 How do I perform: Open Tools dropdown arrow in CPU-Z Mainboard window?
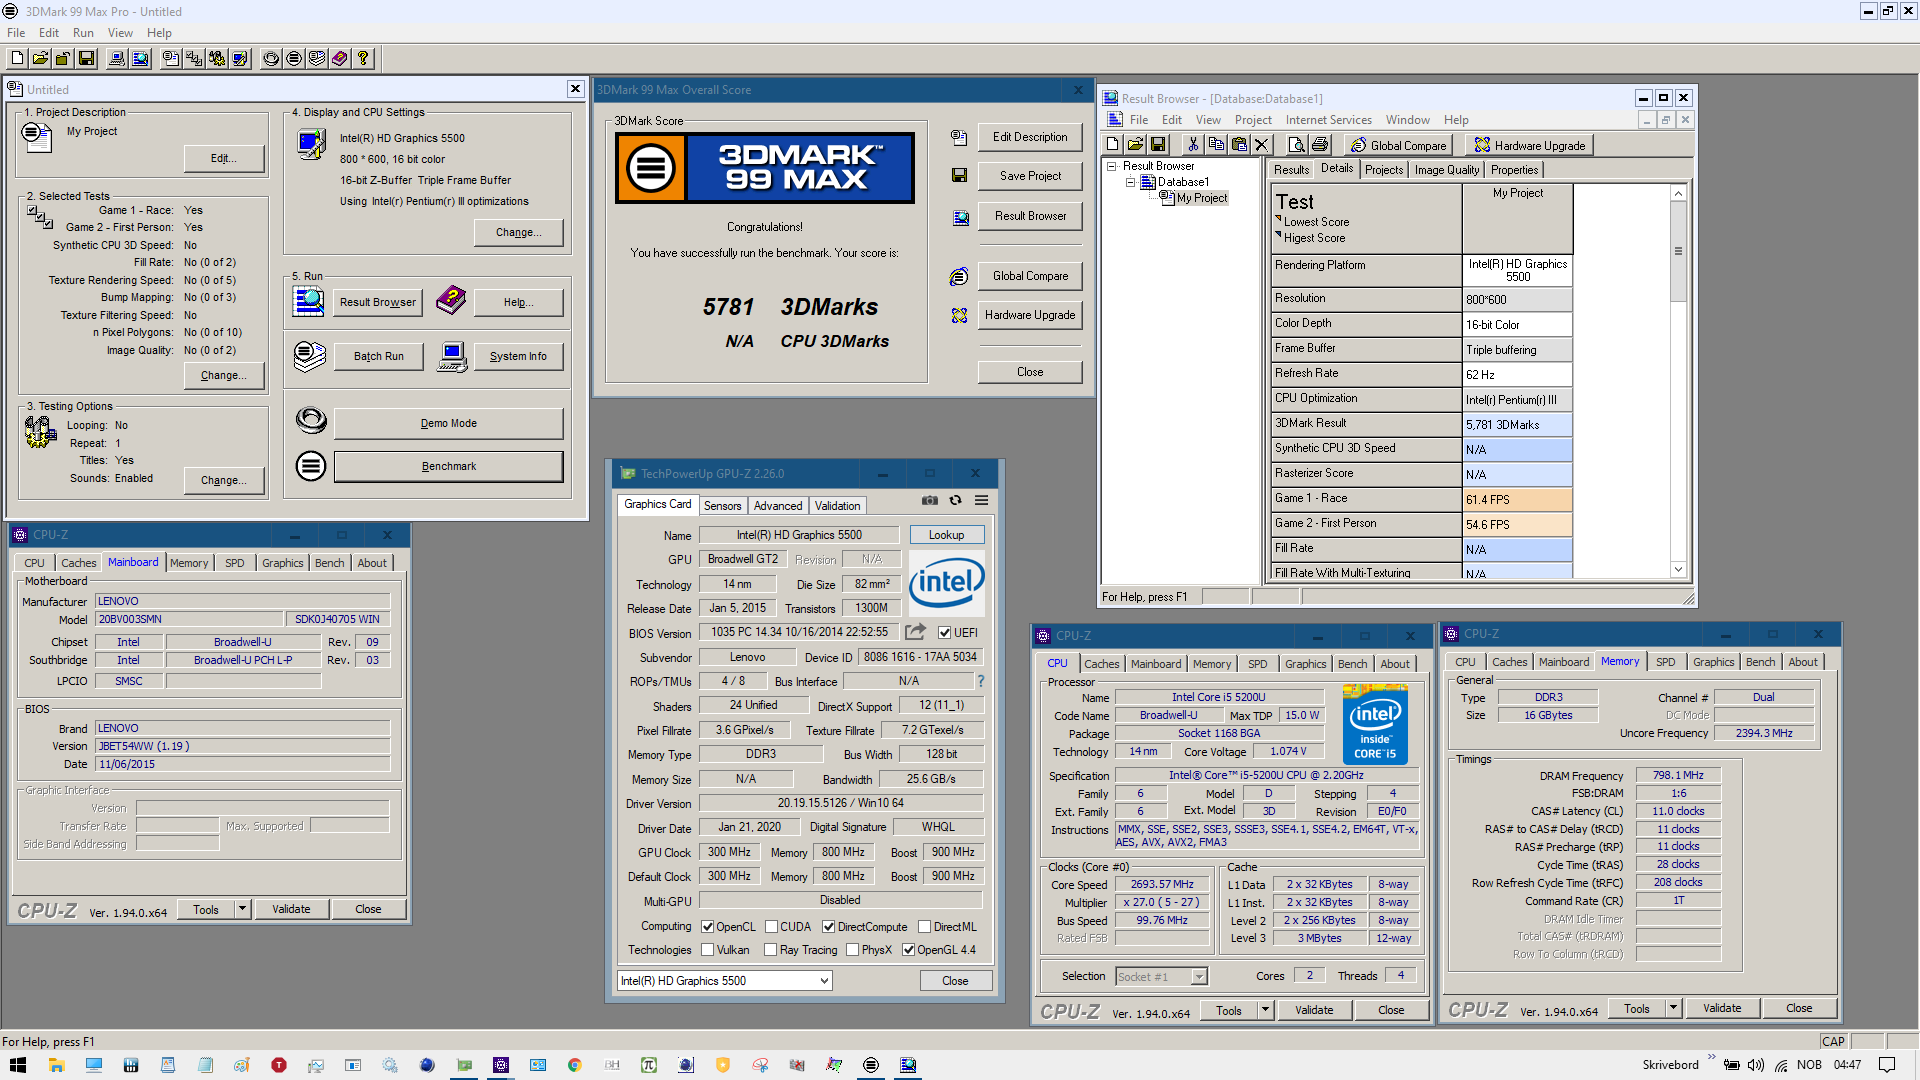coord(242,909)
